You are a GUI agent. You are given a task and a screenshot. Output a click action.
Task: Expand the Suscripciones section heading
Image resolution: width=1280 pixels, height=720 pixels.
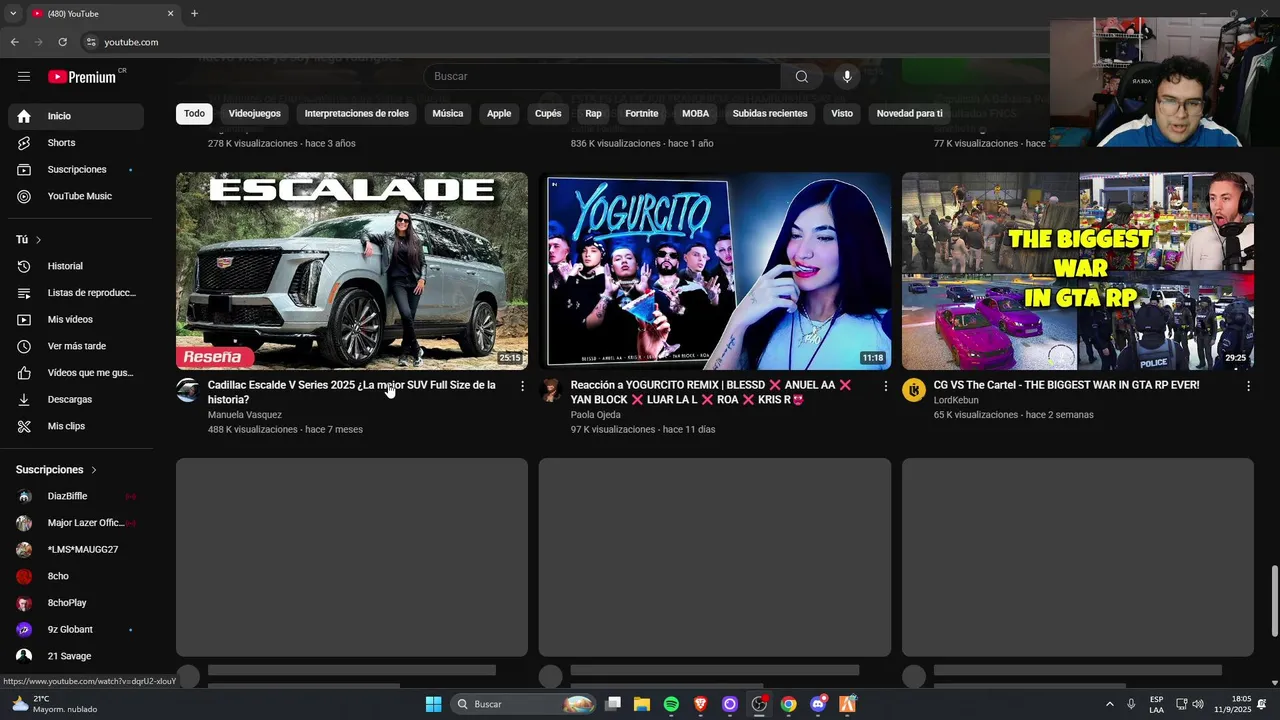(x=57, y=470)
